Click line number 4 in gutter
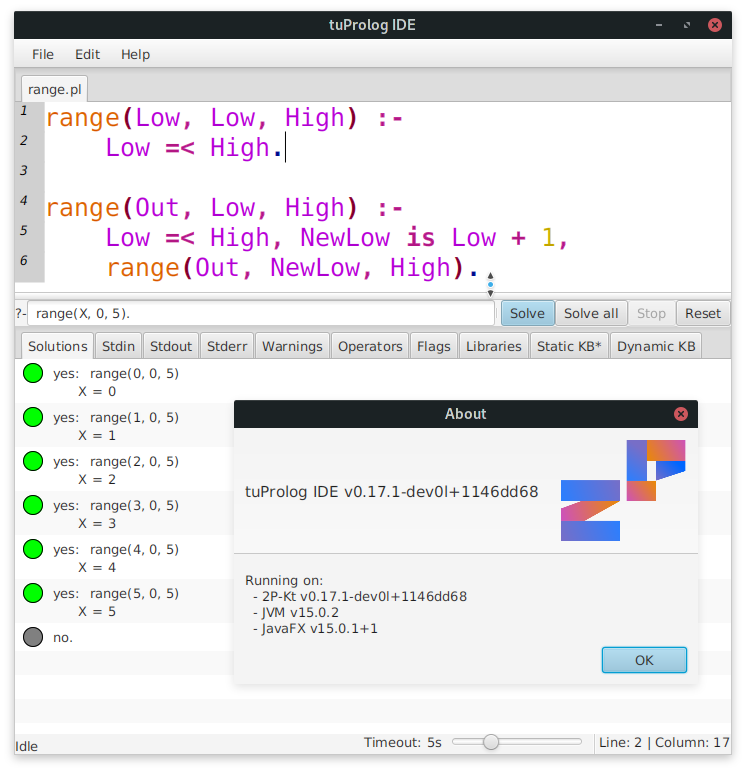The height and width of the screenshot is (772, 746). pyautogui.click(x=24, y=200)
